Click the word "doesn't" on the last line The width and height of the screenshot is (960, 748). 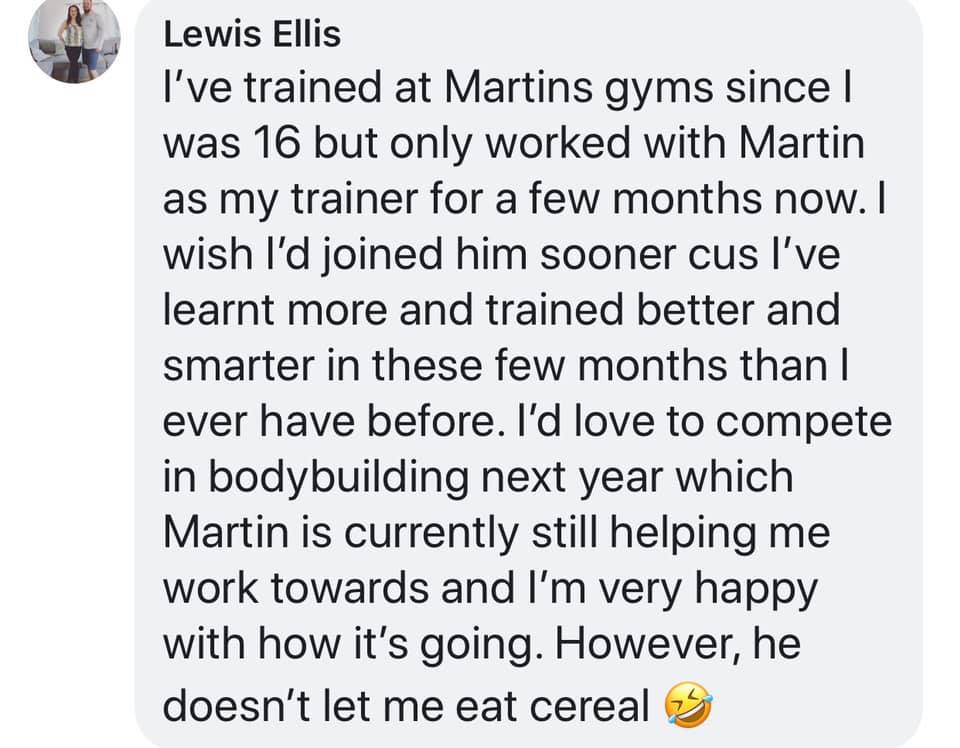[234, 707]
